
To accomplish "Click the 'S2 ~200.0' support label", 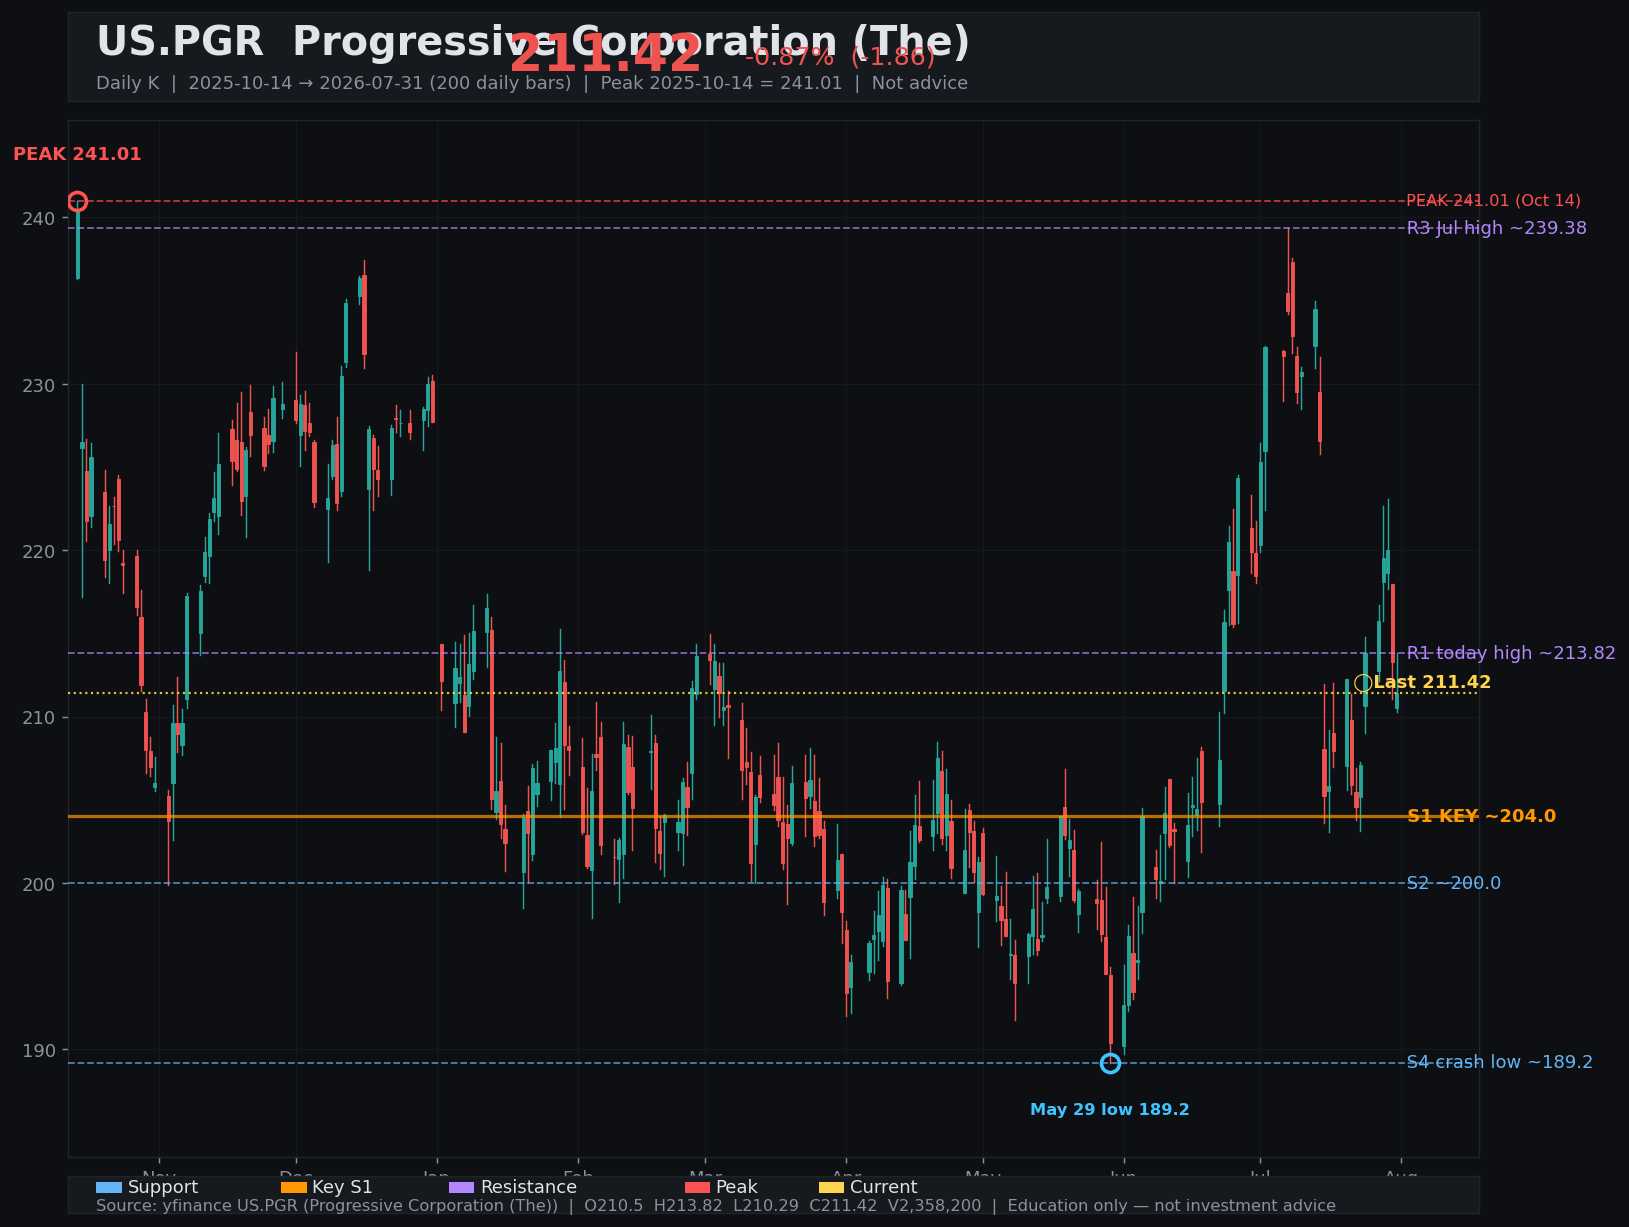I will (1454, 883).
